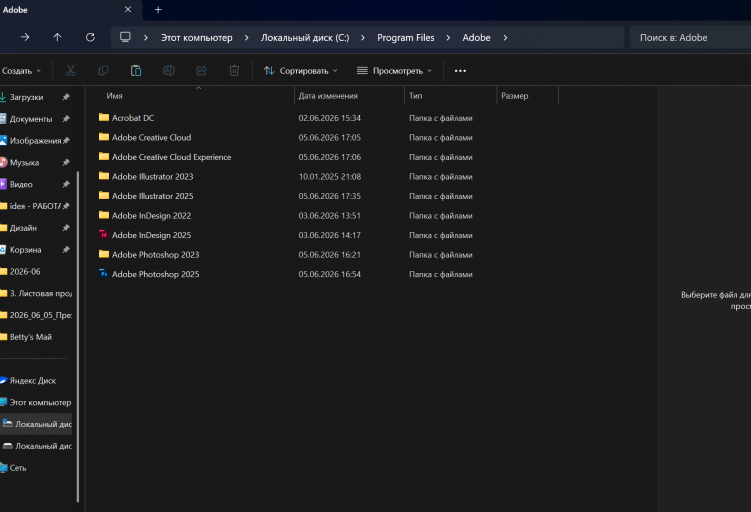This screenshot has height=512, width=751.
Task: Click date 10.01.2025 21:08 cell
Action: (x=330, y=177)
